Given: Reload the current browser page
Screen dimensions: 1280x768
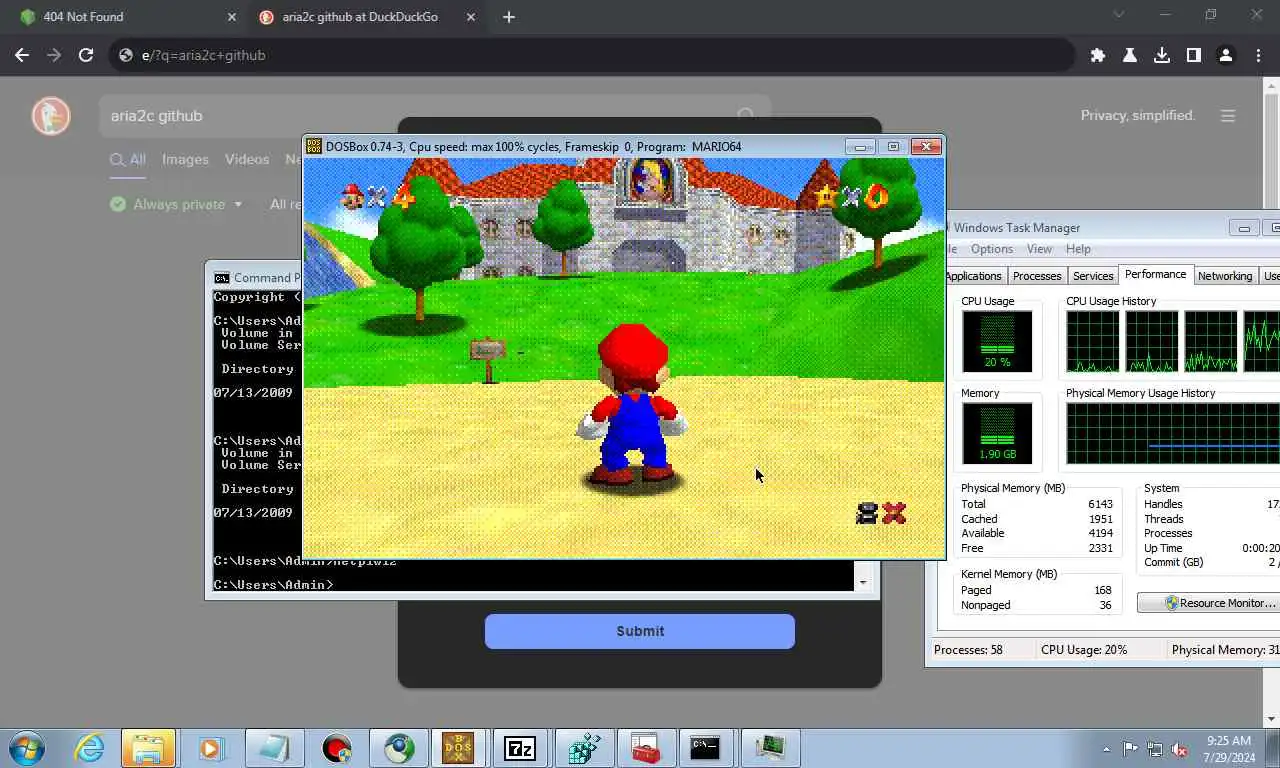Looking at the screenshot, I should 86,55.
